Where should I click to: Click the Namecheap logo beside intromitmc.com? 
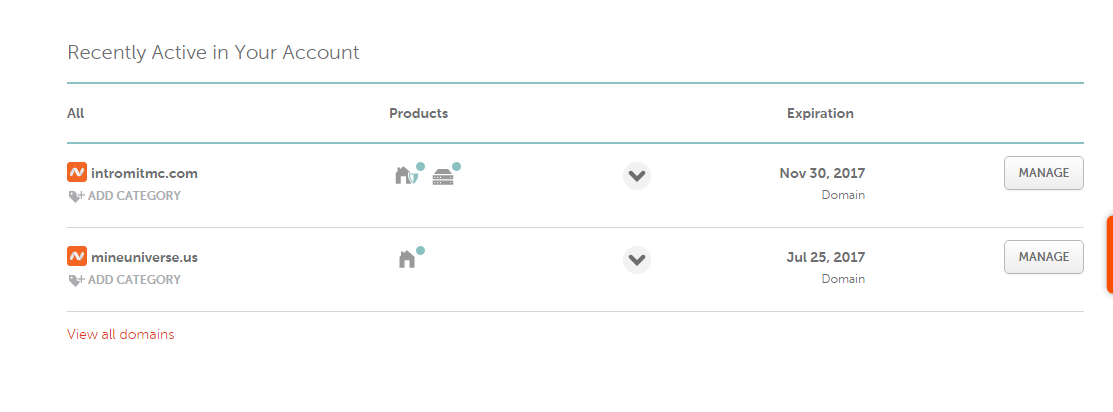[x=77, y=173]
